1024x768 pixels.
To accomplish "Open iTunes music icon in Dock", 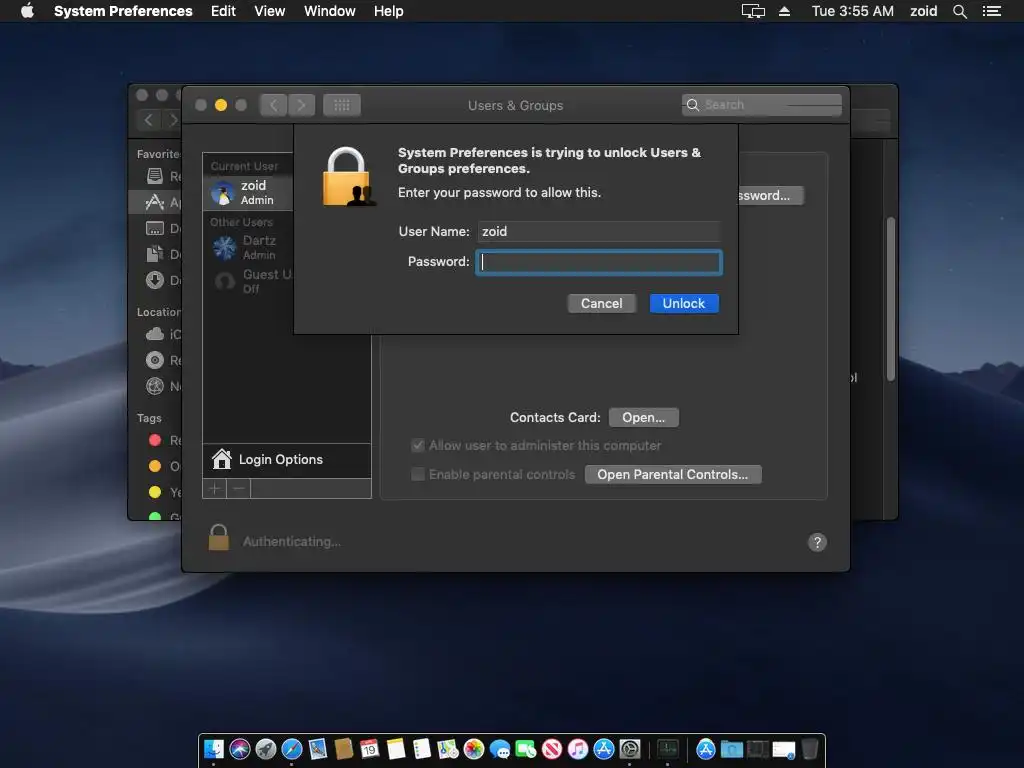I will [578, 749].
